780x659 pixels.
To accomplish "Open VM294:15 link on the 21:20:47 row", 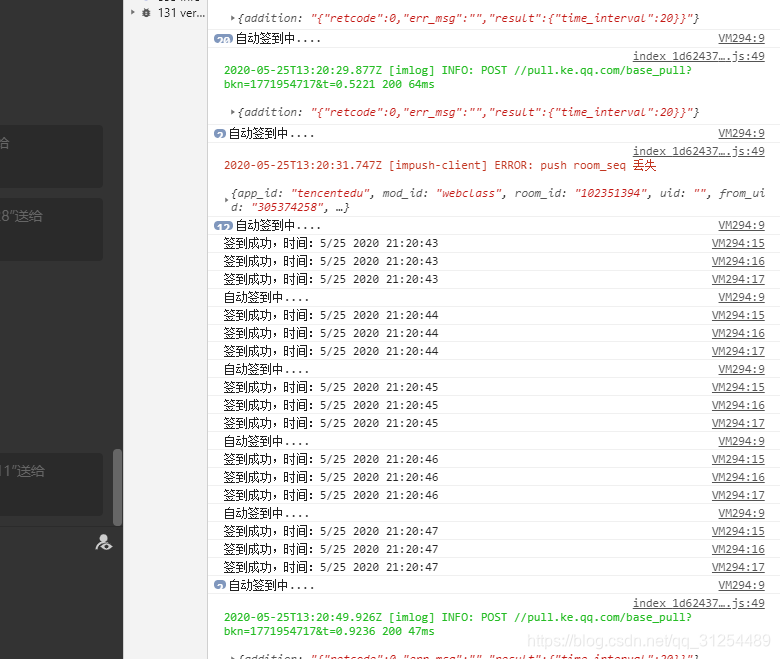I will point(738,531).
